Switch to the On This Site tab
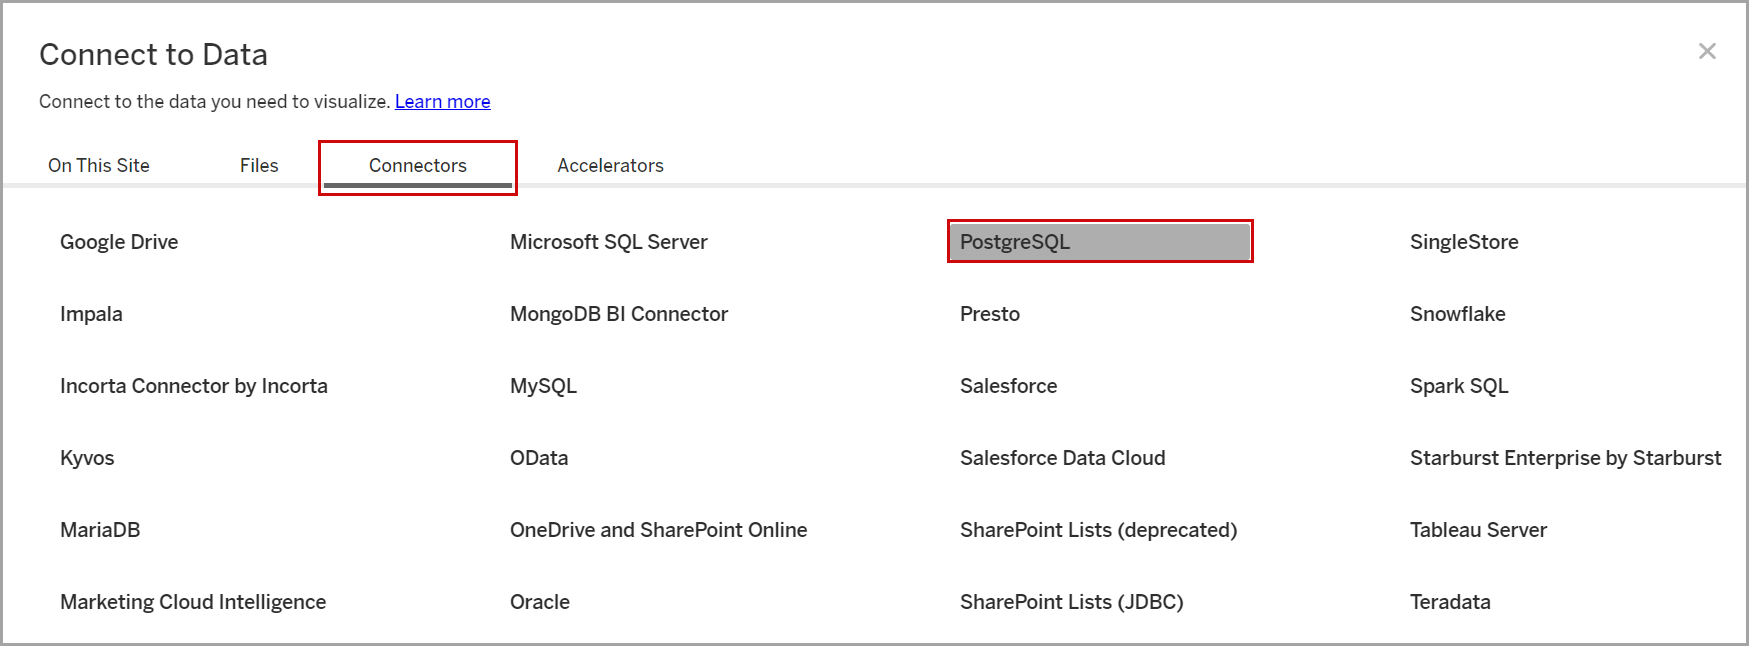This screenshot has height=646, width=1749. point(99,165)
